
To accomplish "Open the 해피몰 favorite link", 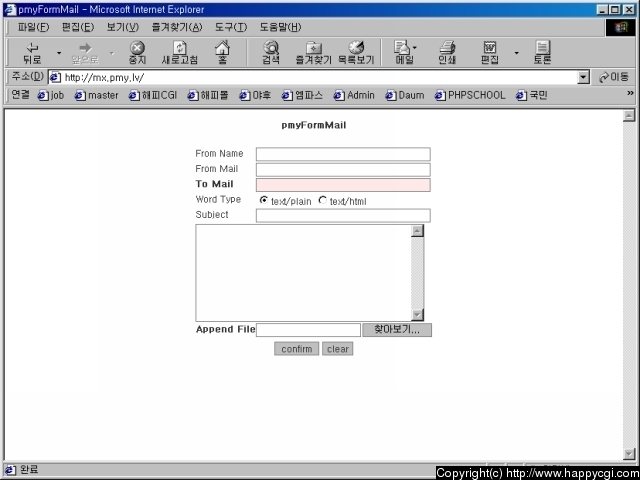I will pyautogui.click(x=208, y=96).
